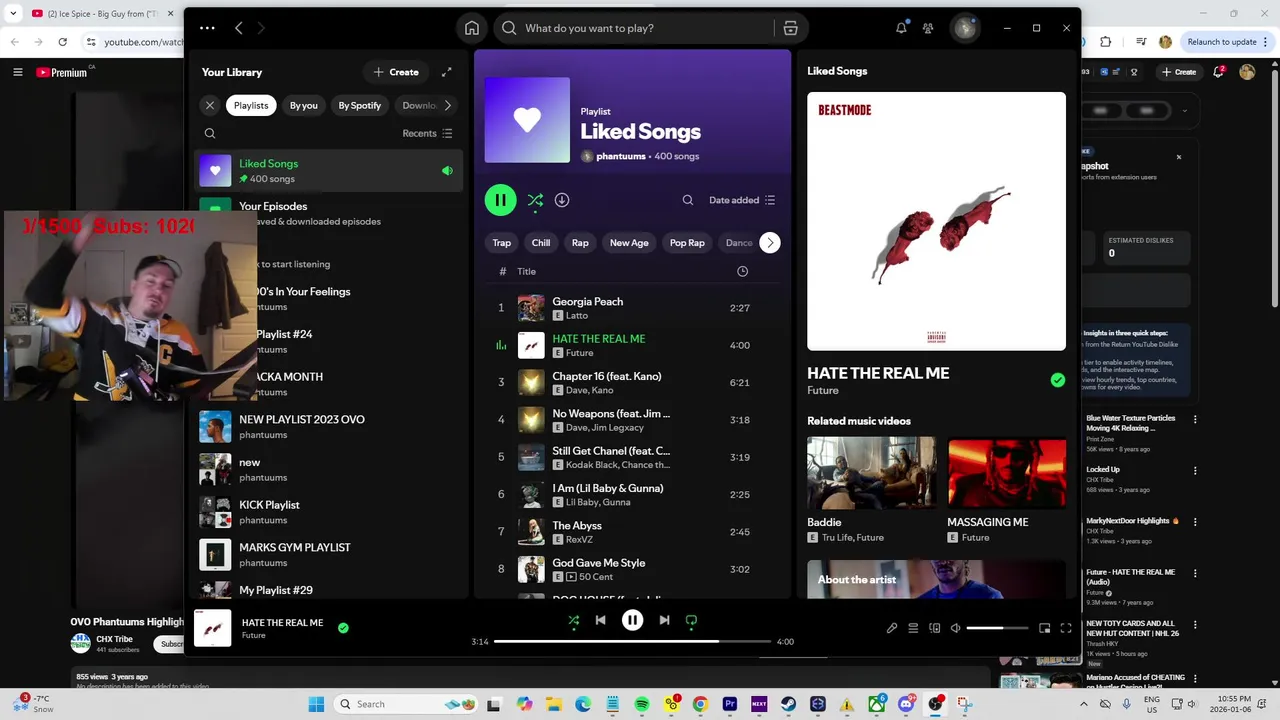Viewport: 1280px width, 720px height.
Task: Mute Spotify volume speaker icon
Action: 955,628
